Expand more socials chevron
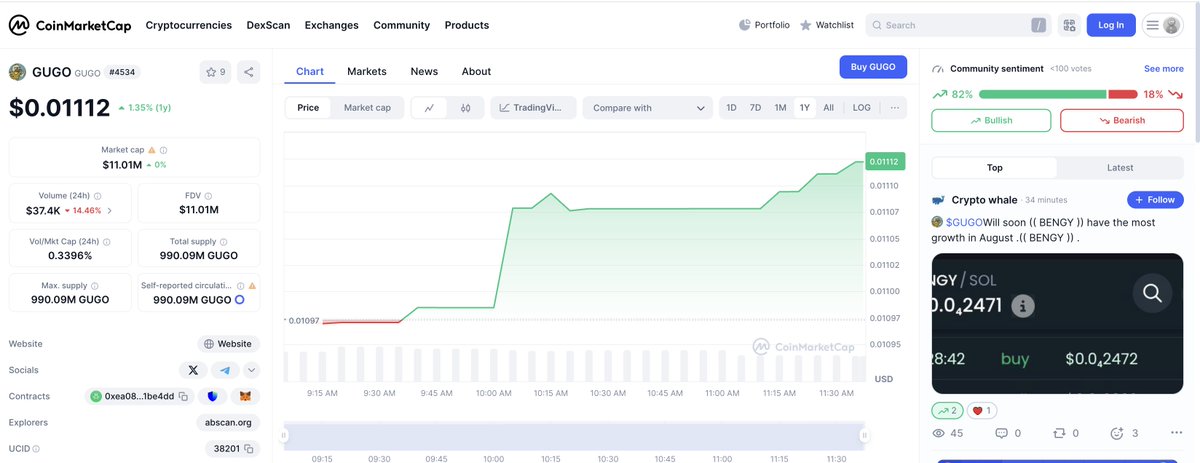Viewport: 1200px width, 463px height. click(x=251, y=370)
